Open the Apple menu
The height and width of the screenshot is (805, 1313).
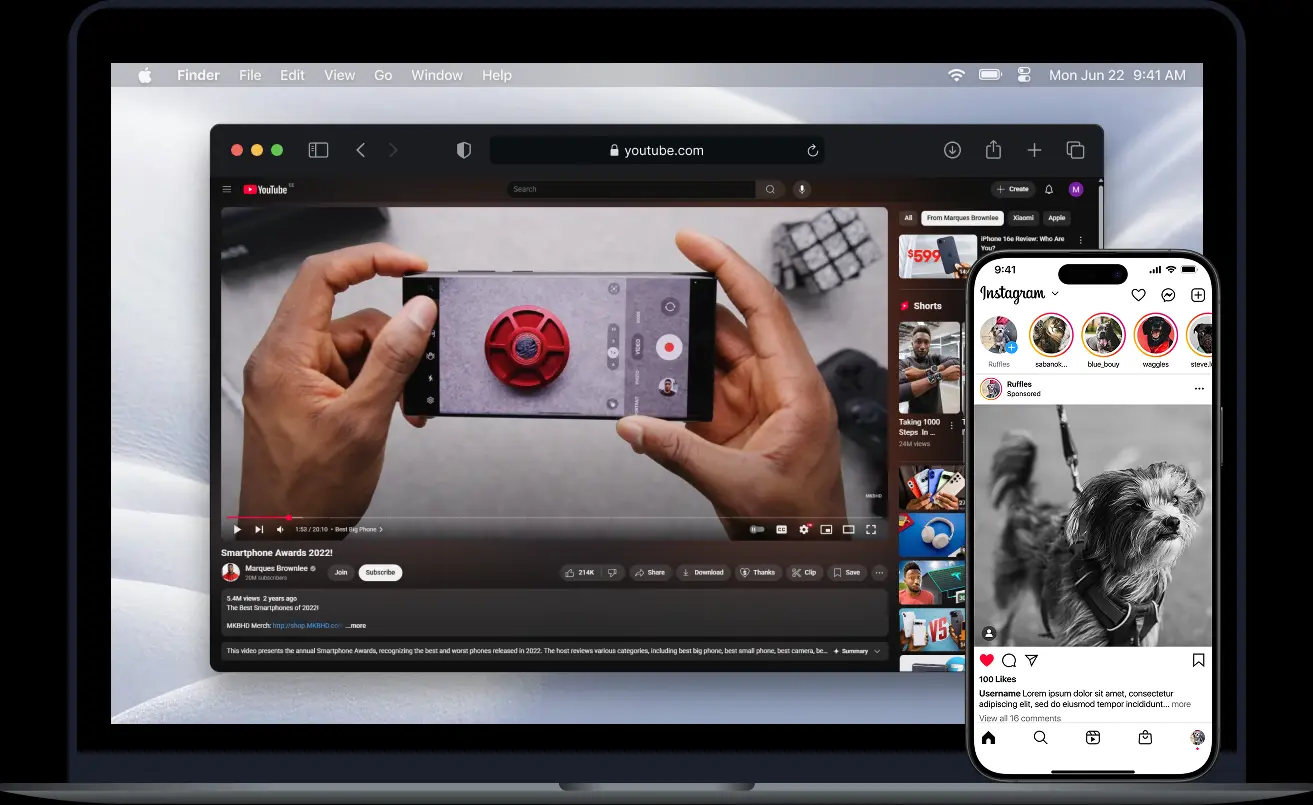[145, 75]
